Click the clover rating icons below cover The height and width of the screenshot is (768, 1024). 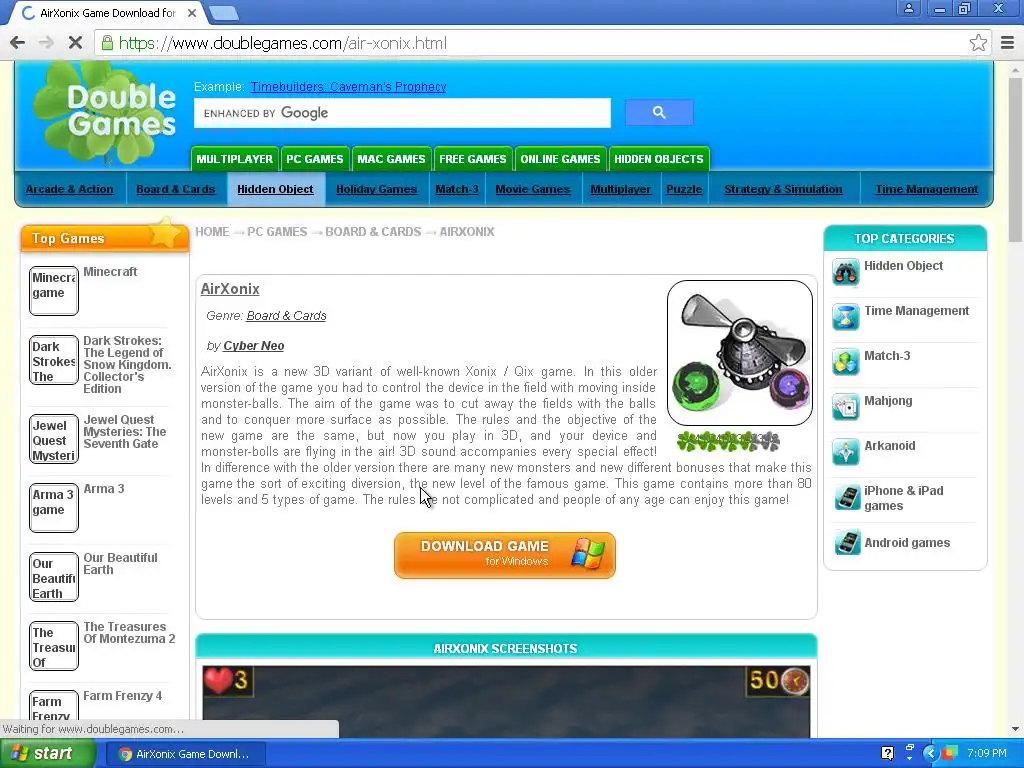(x=728, y=441)
